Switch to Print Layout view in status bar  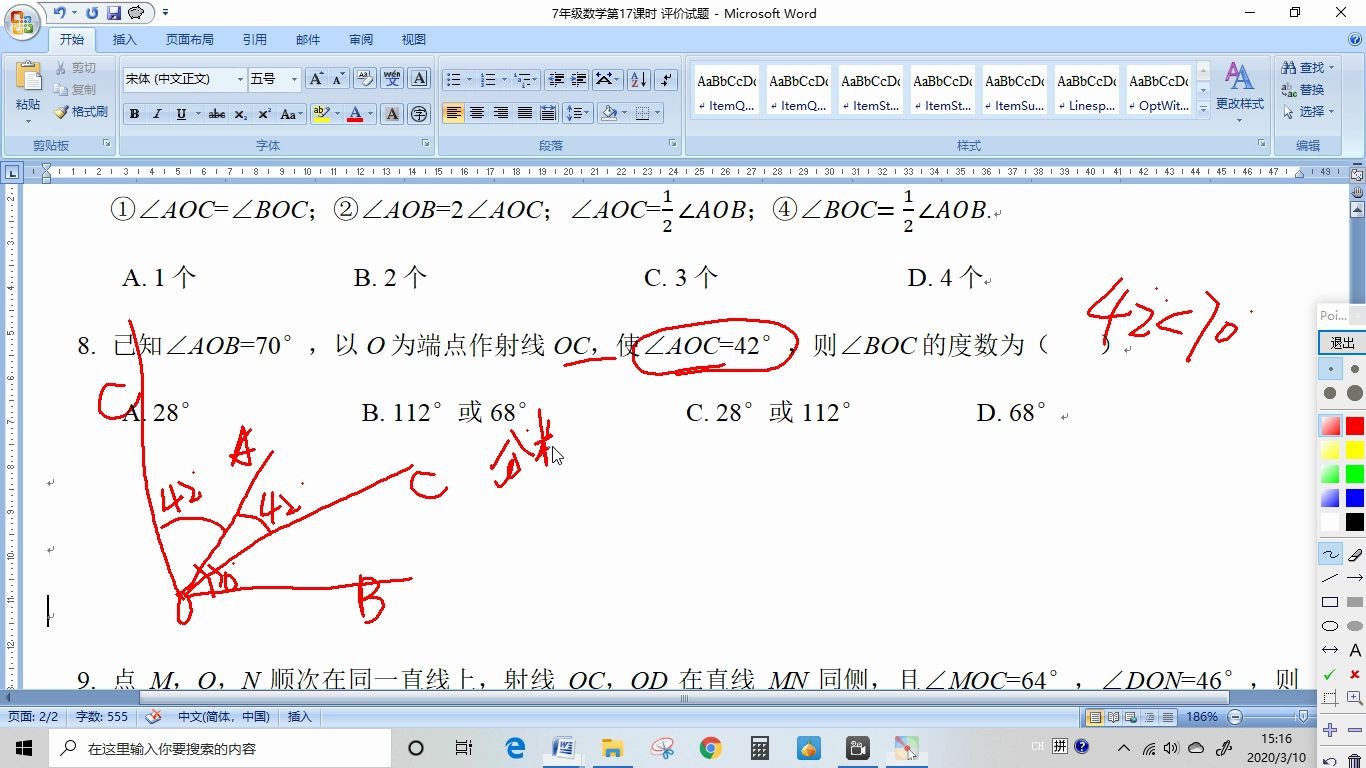pos(1095,717)
